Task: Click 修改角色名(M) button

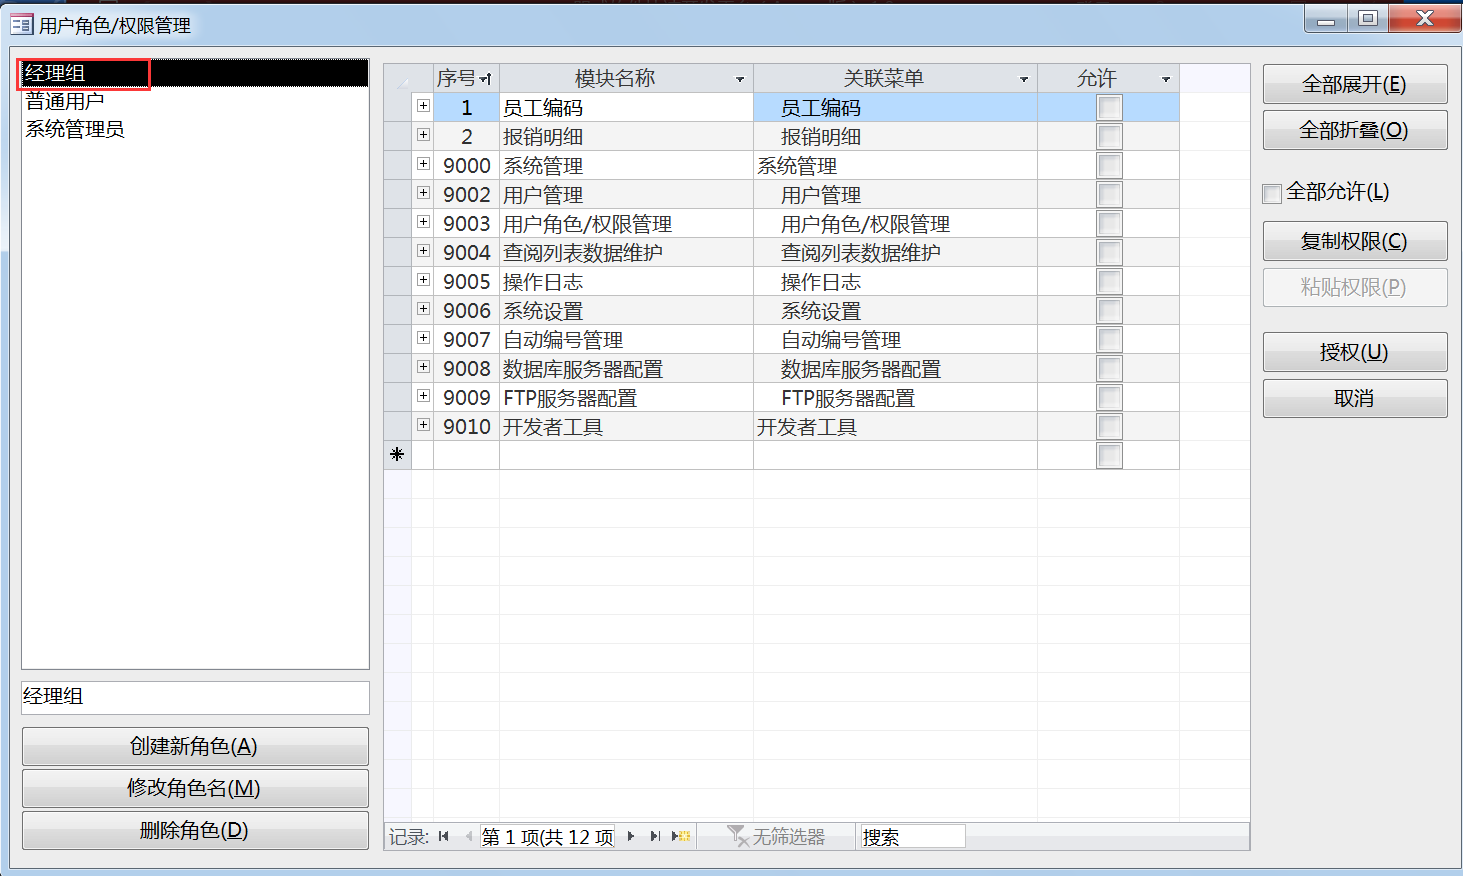Action: (195, 788)
